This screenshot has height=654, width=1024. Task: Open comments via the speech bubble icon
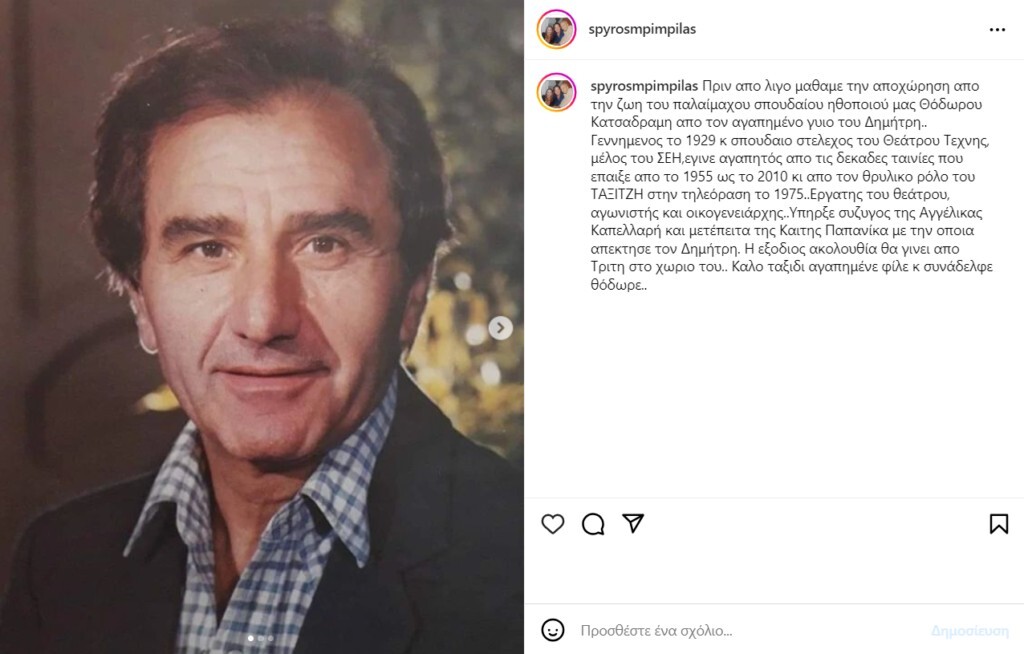(593, 524)
